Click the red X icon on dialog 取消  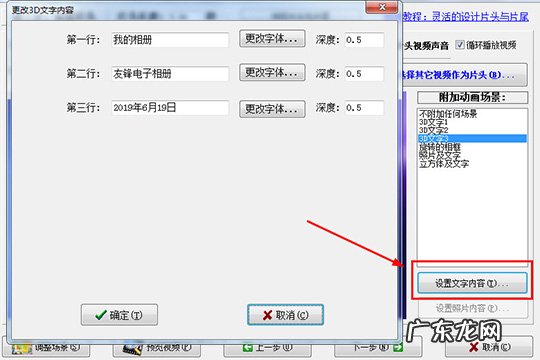[267, 315]
